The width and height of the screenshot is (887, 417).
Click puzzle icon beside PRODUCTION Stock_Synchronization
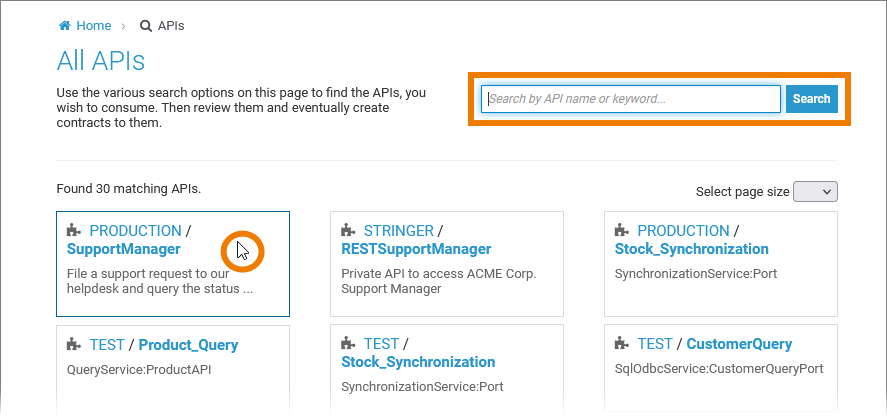pos(622,231)
